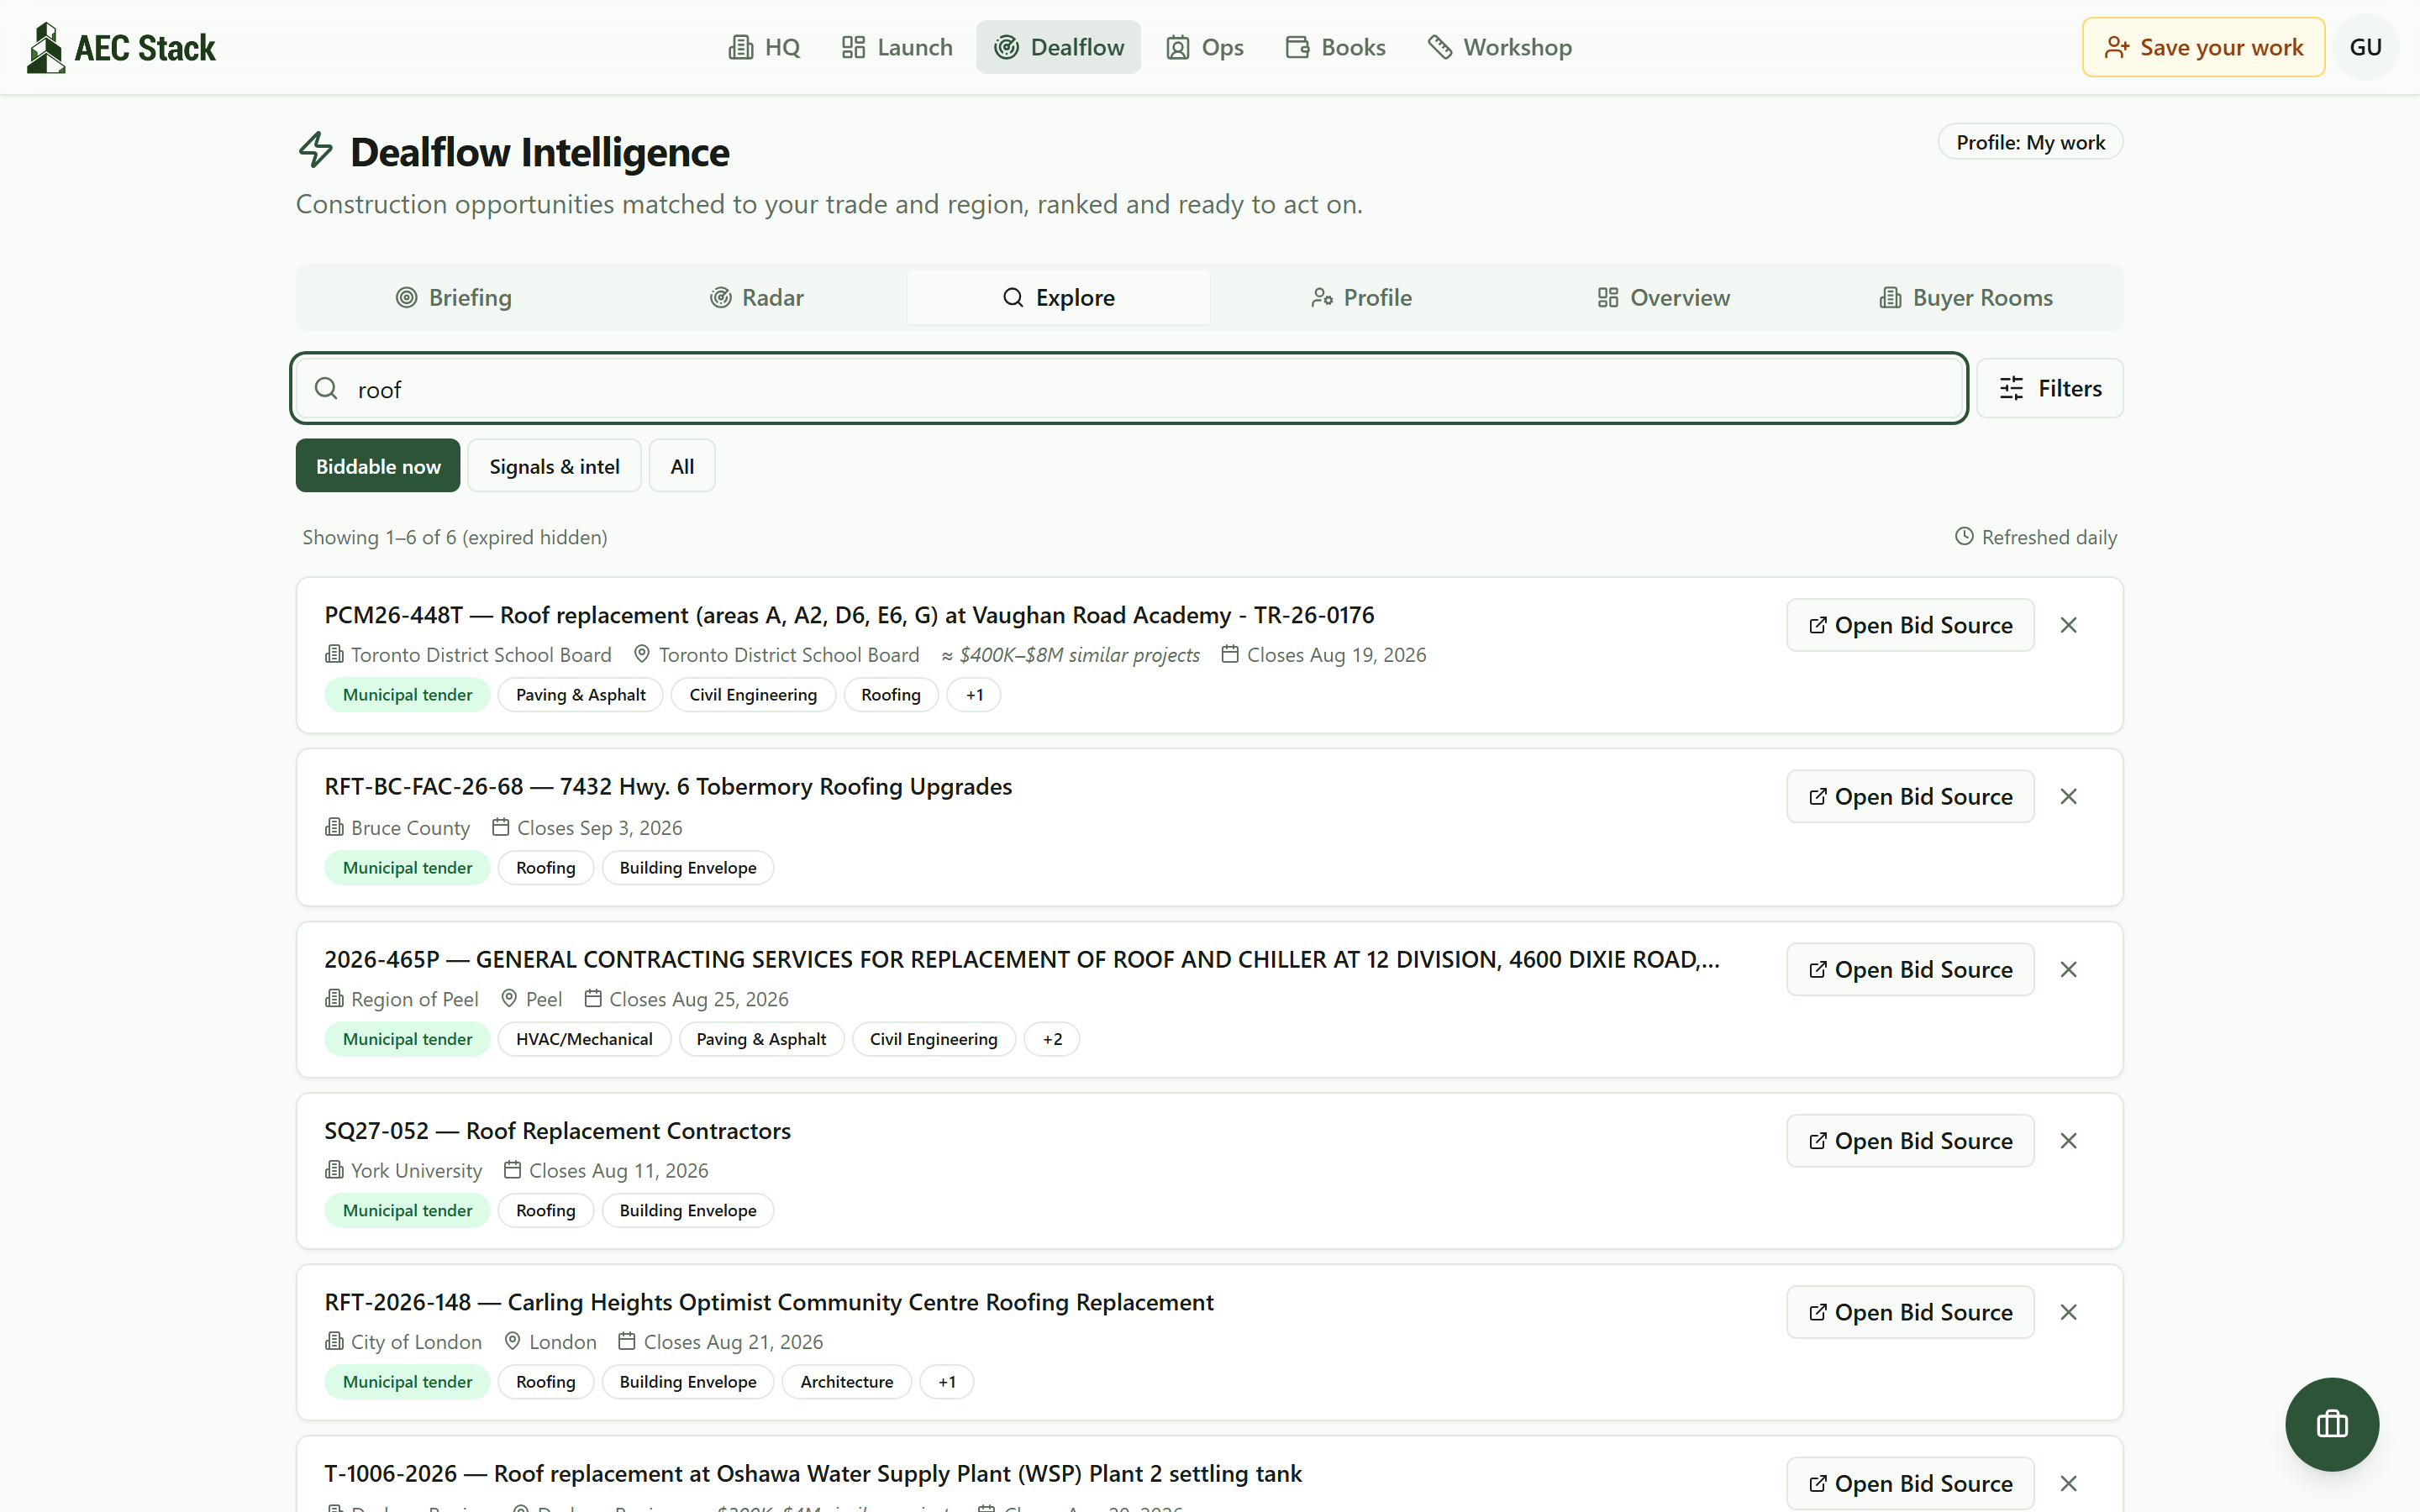This screenshot has height=1512, width=2420.
Task: Open Bid Source for Roof Replacement Contractors
Action: [1910, 1140]
